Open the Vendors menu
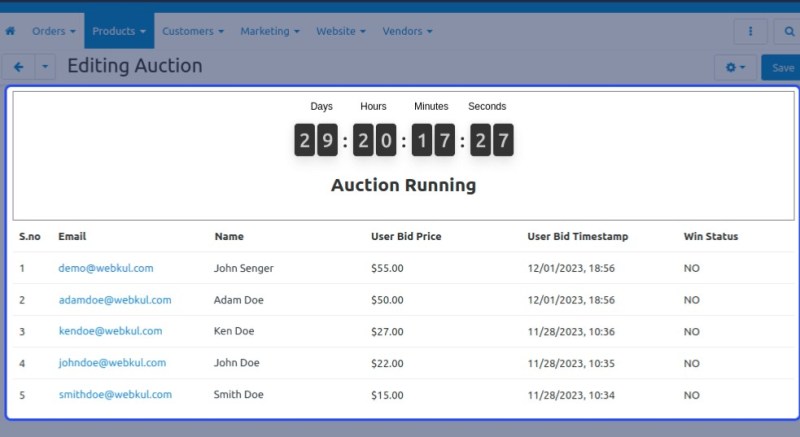The height and width of the screenshot is (437, 800). [407, 31]
